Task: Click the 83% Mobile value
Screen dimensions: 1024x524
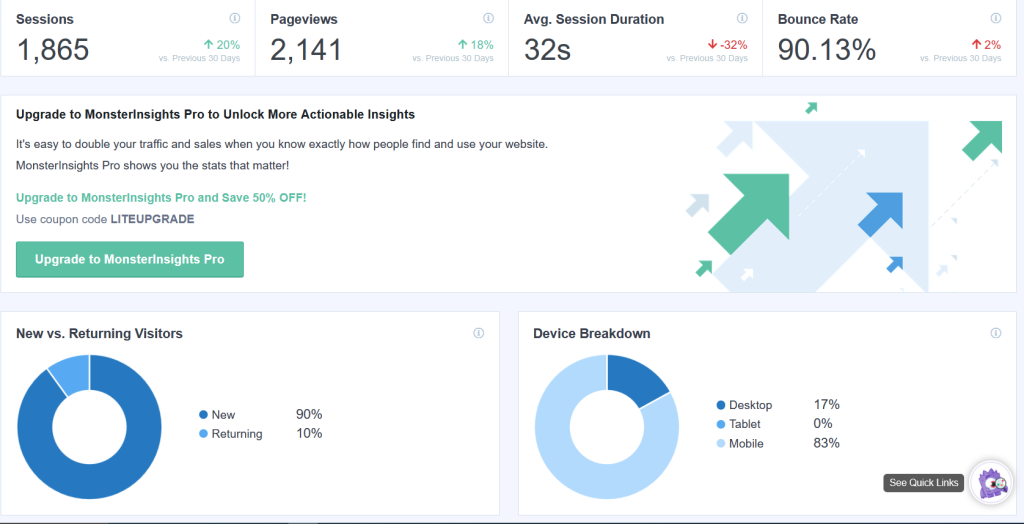Action: click(826, 444)
